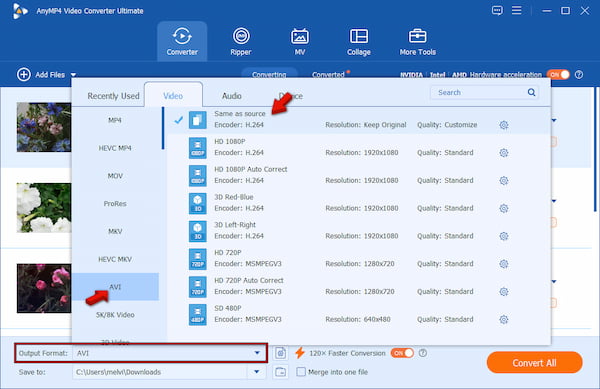Click the feedback chat icon in title bar
This screenshot has height=389, width=600.
click(x=497, y=10)
